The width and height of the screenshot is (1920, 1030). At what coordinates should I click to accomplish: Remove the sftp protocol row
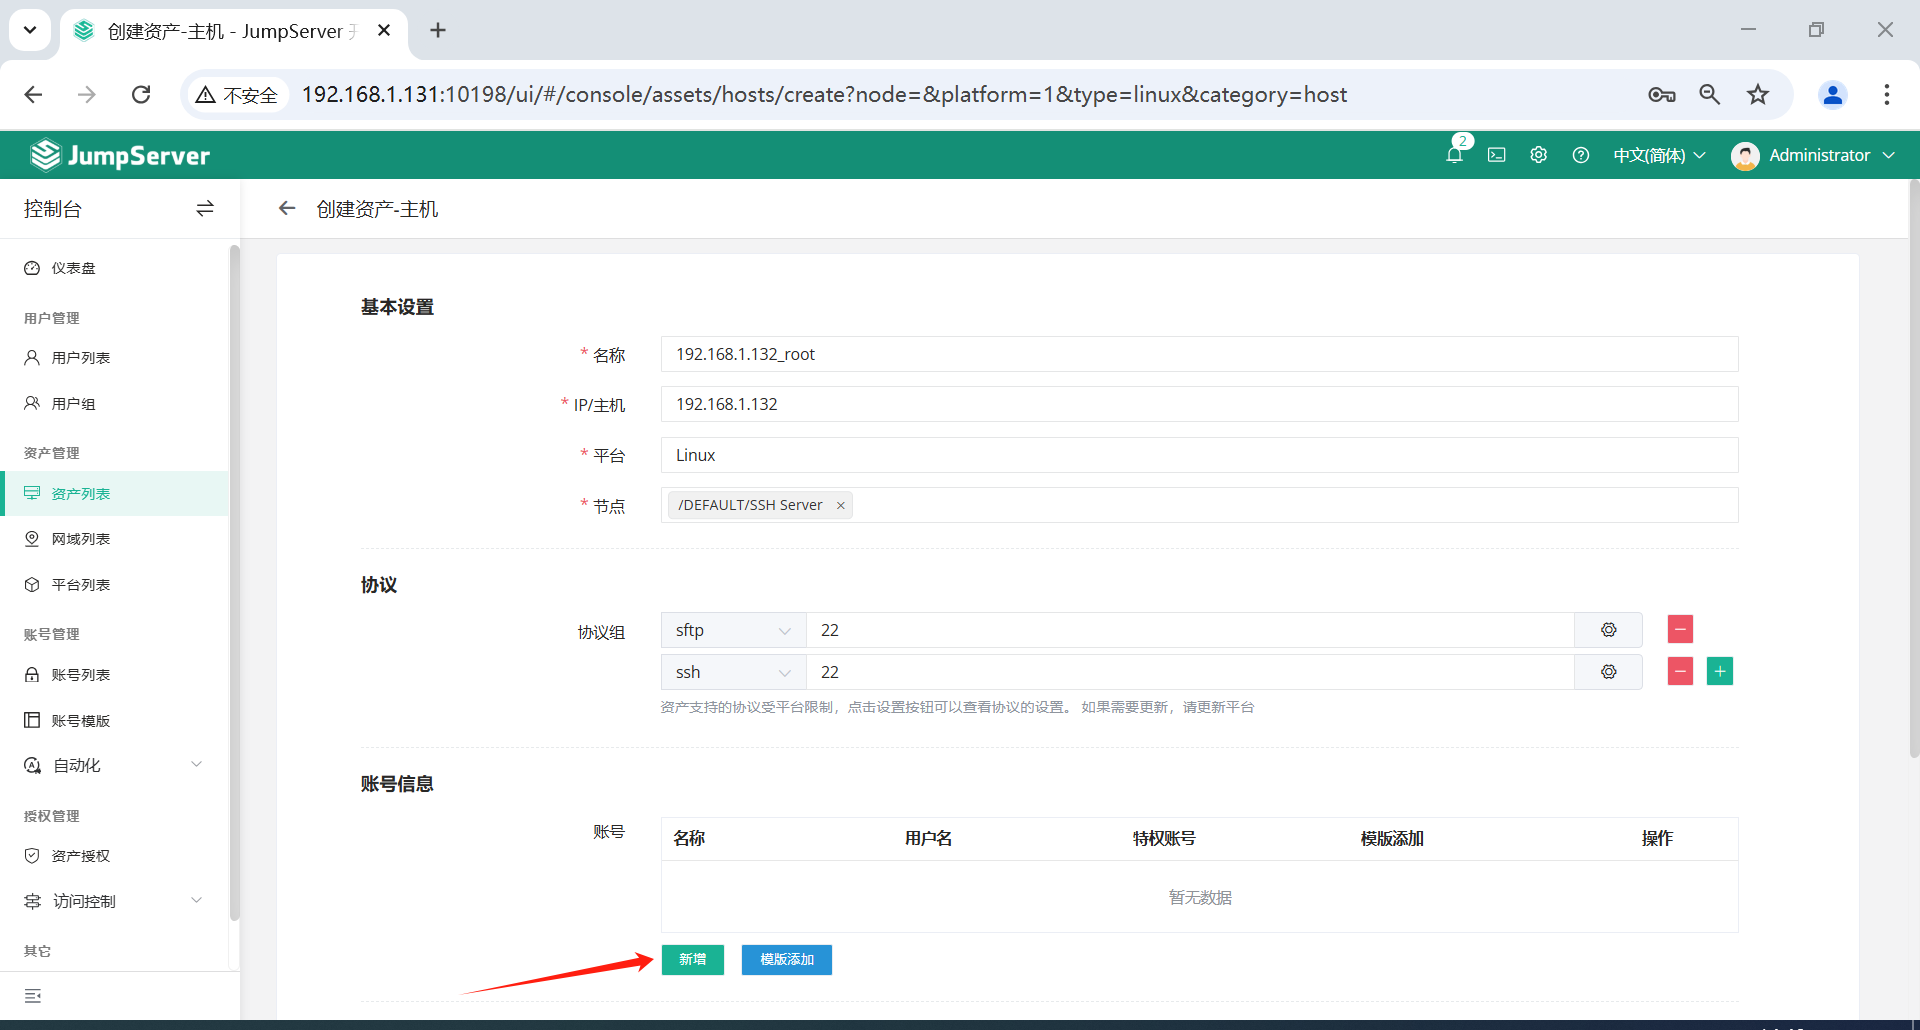[1680, 630]
